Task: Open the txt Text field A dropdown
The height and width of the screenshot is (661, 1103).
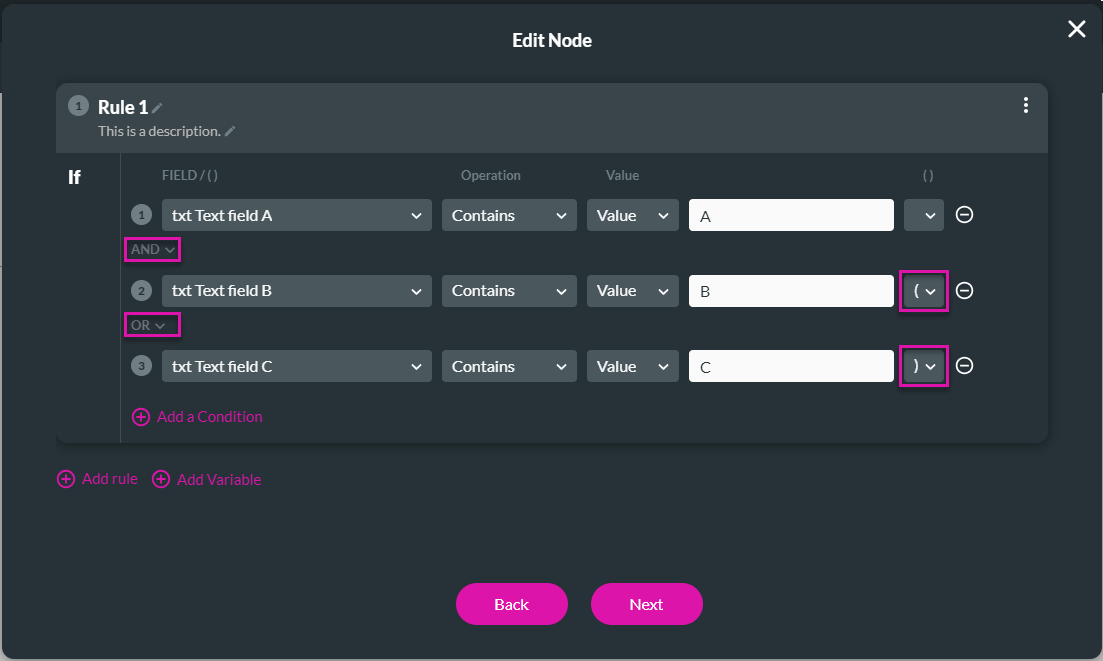Action: pyautogui.click(x=296, y=215)
